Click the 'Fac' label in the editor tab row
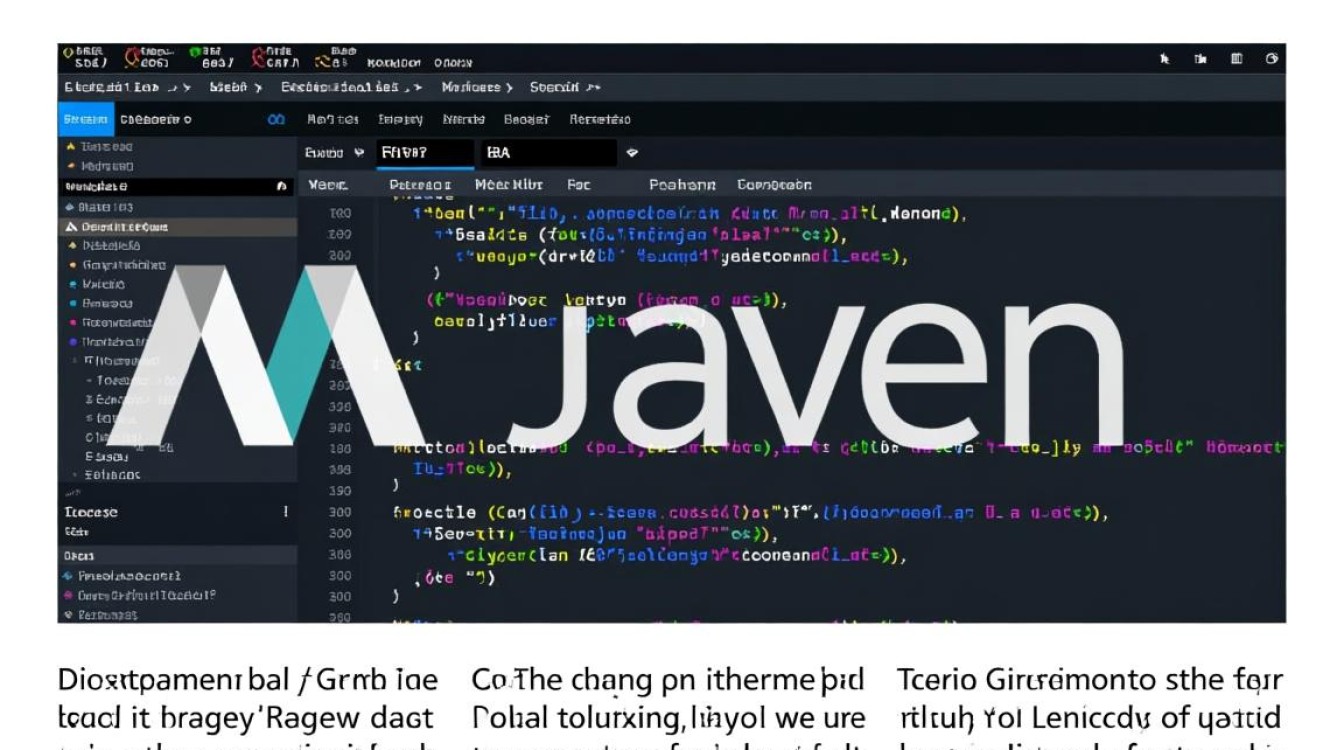This screenshot has height=750, width=1344. [x=578, y=185]
